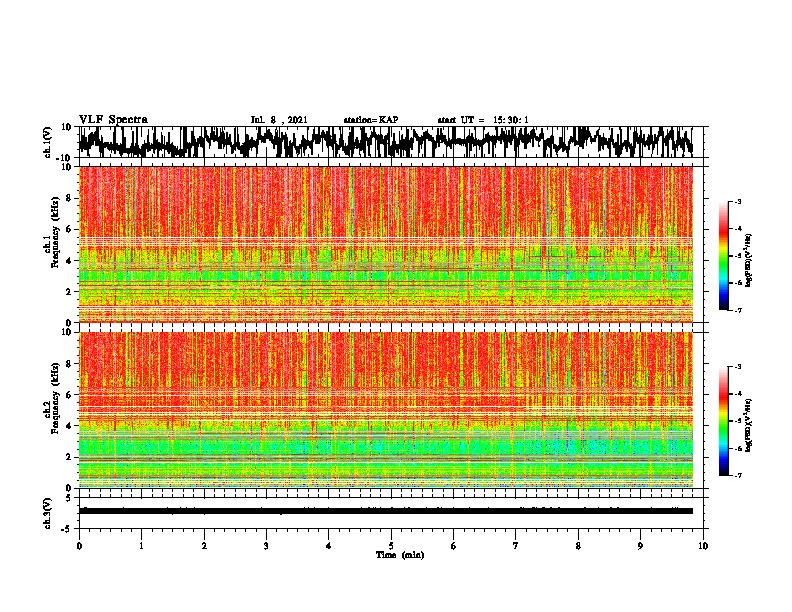Click the 'ch.1(V)' axis label

click(48, 142)
